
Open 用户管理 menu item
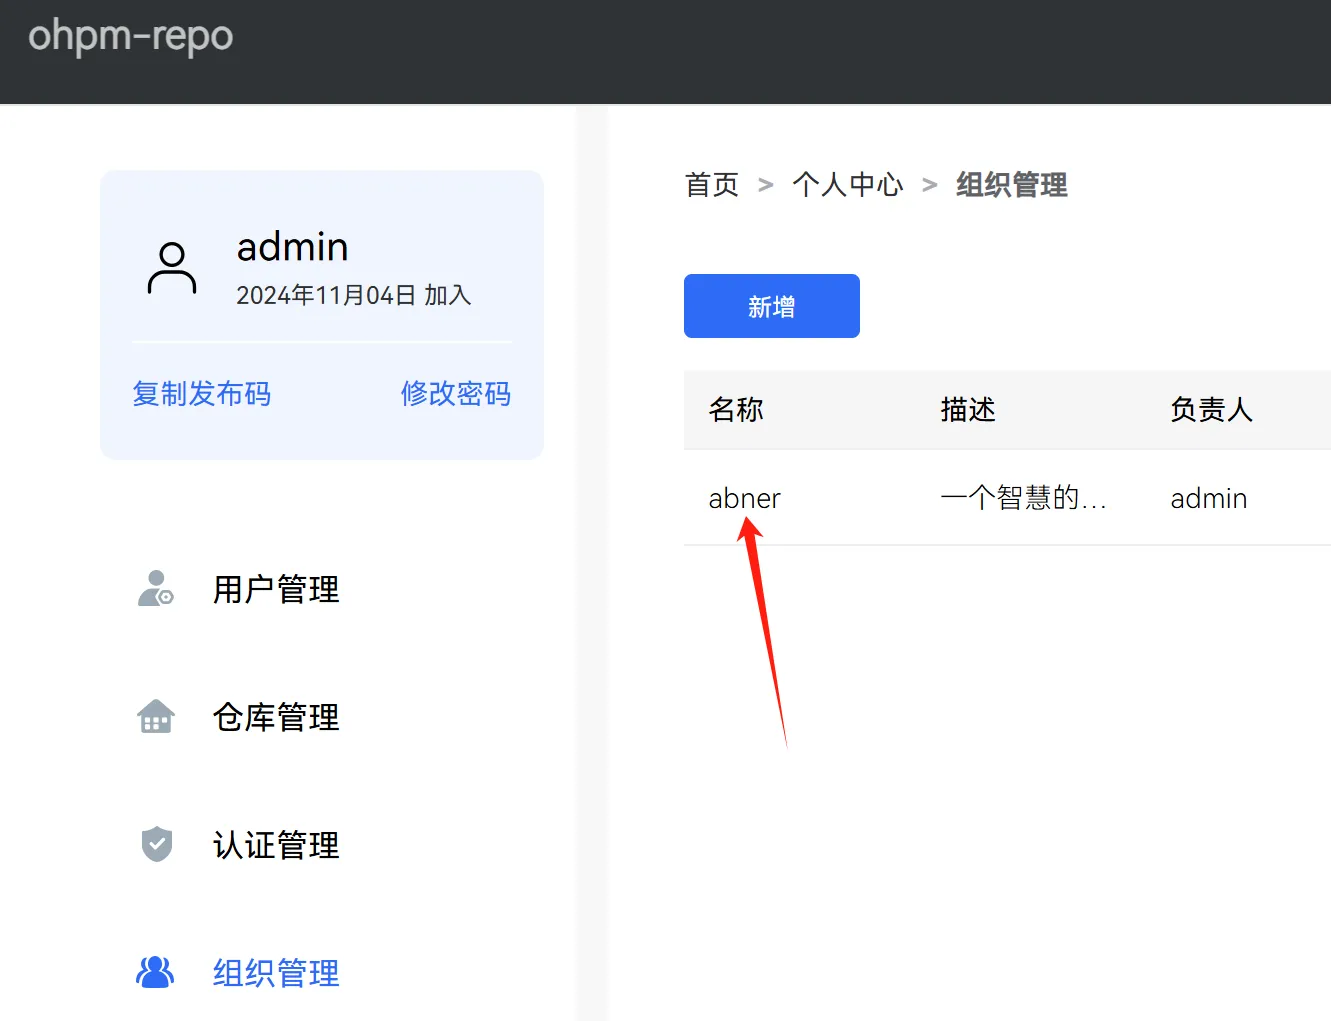pos(276,589)
